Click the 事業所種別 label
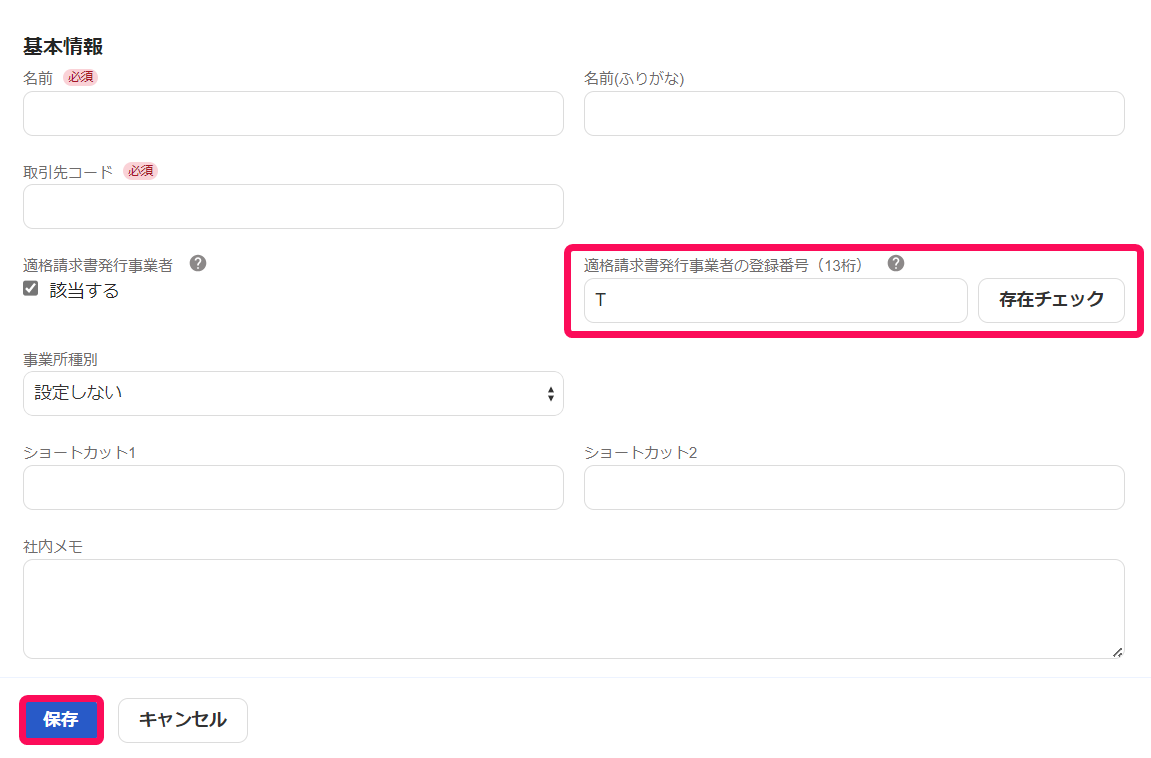The image size is (1151, 758). (60, 360)
